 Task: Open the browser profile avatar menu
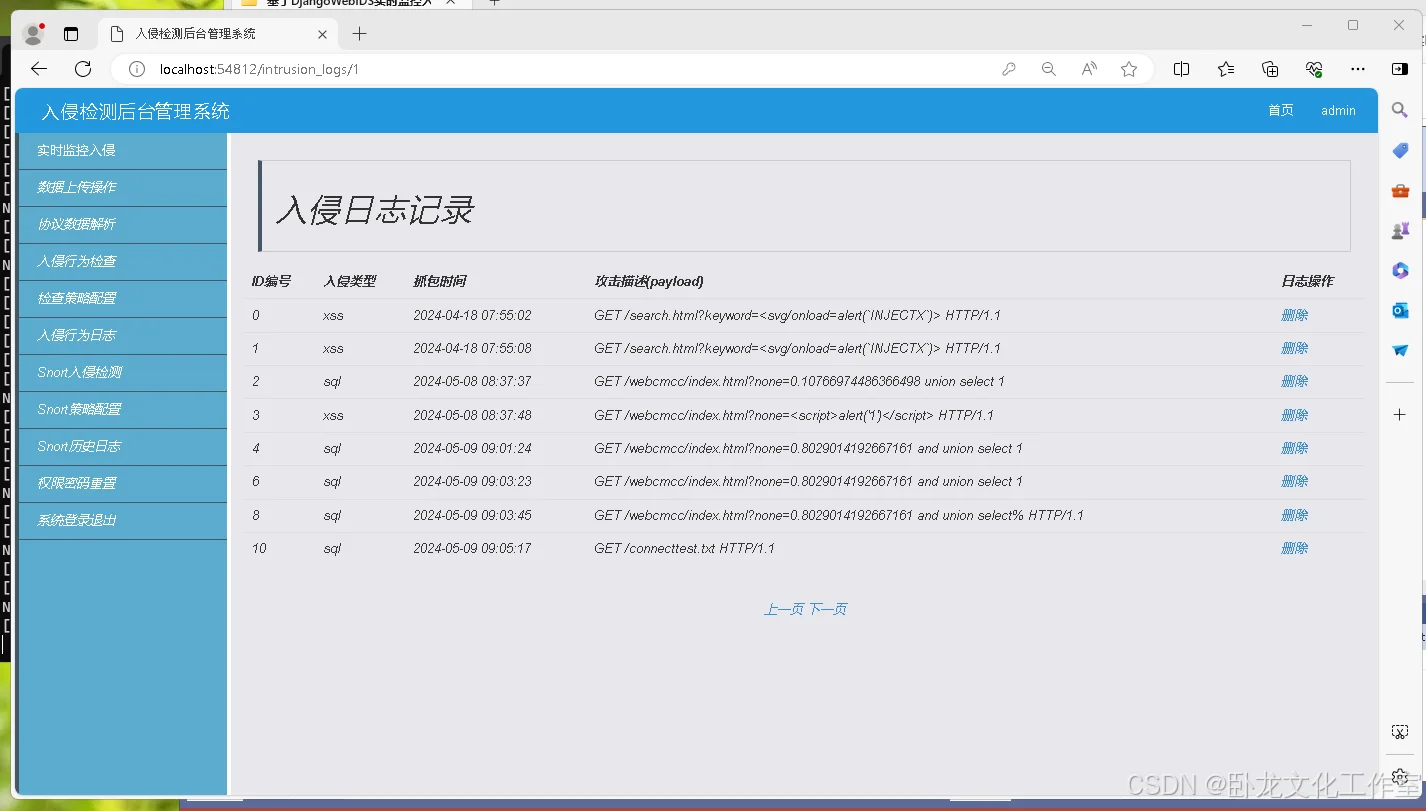33,32
